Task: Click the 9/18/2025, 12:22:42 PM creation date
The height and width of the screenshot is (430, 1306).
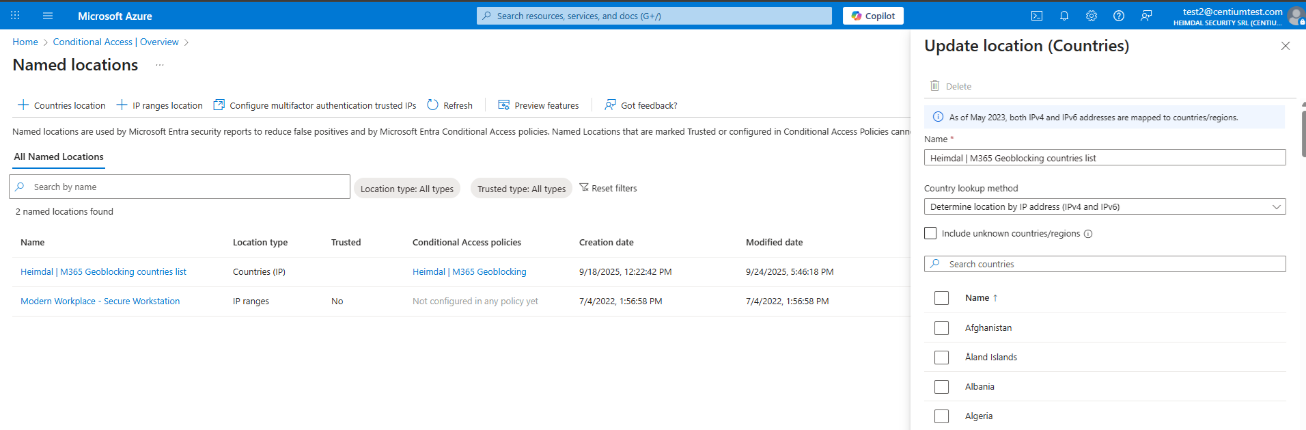Action: coord(626,272)
